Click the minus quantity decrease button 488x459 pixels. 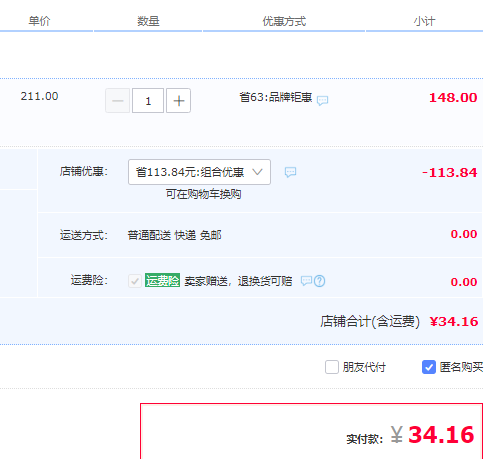click(x=118, y=101)
